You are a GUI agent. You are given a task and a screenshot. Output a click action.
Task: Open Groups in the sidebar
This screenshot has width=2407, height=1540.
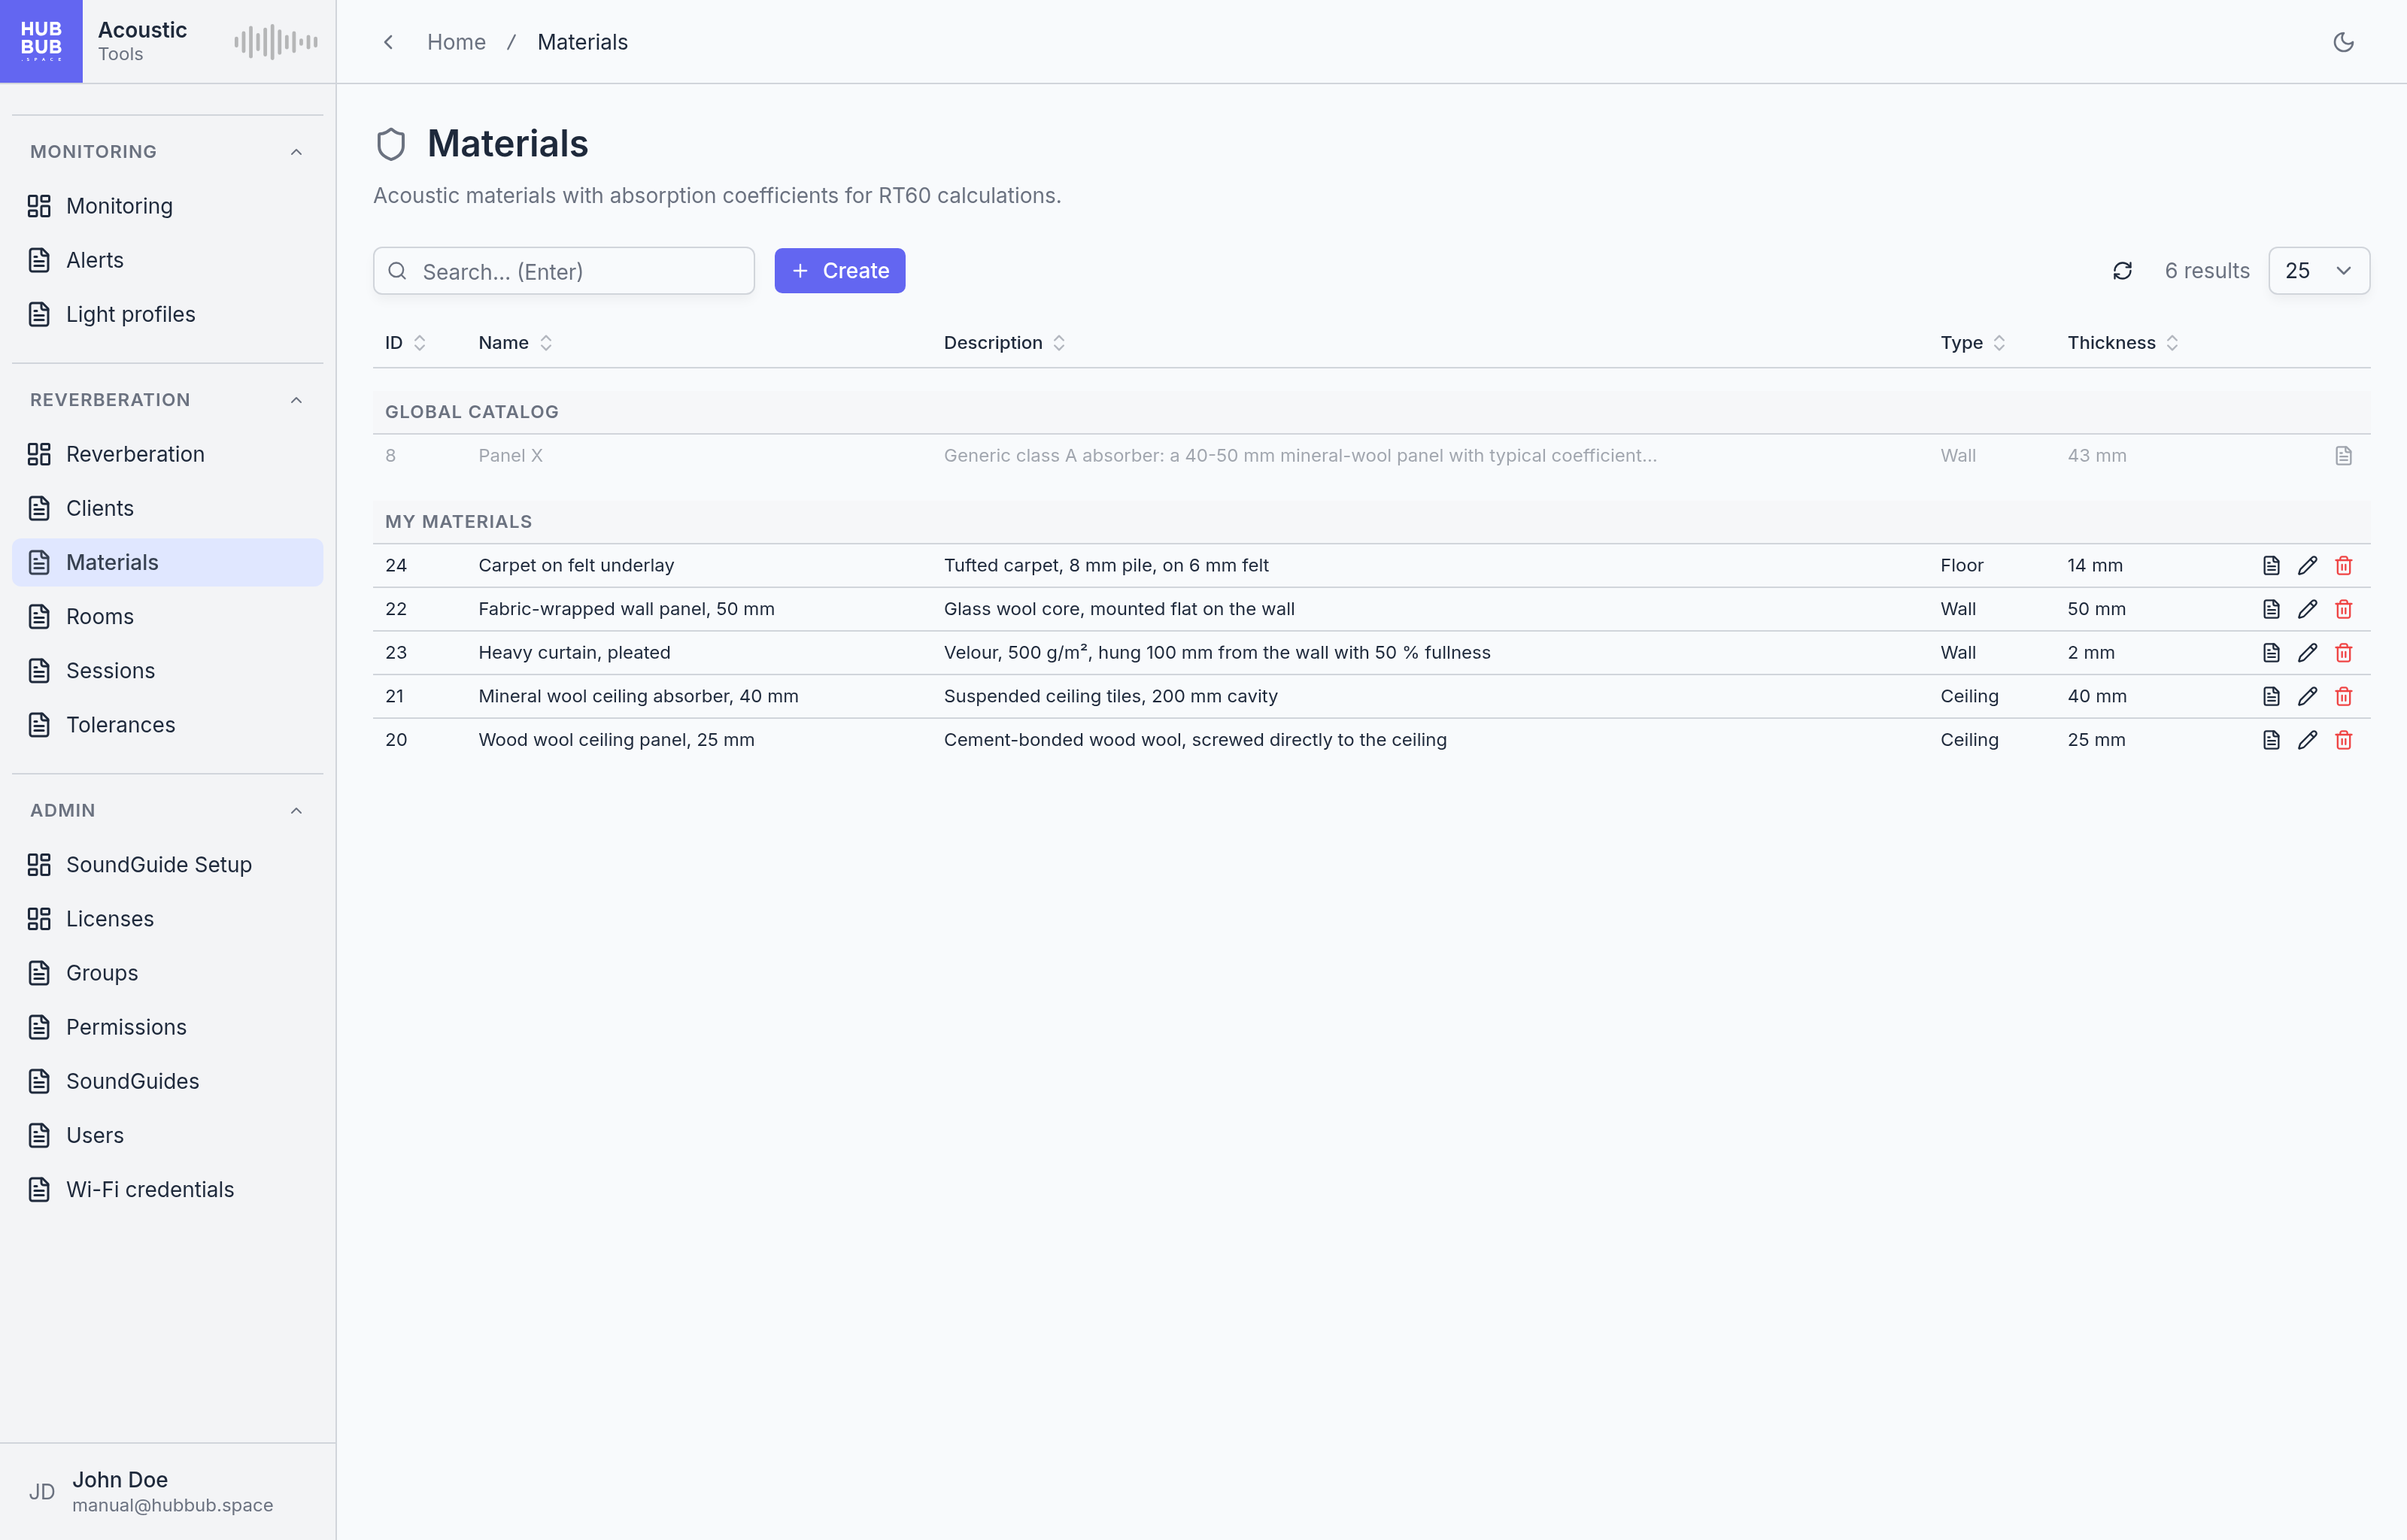point(168,973)
